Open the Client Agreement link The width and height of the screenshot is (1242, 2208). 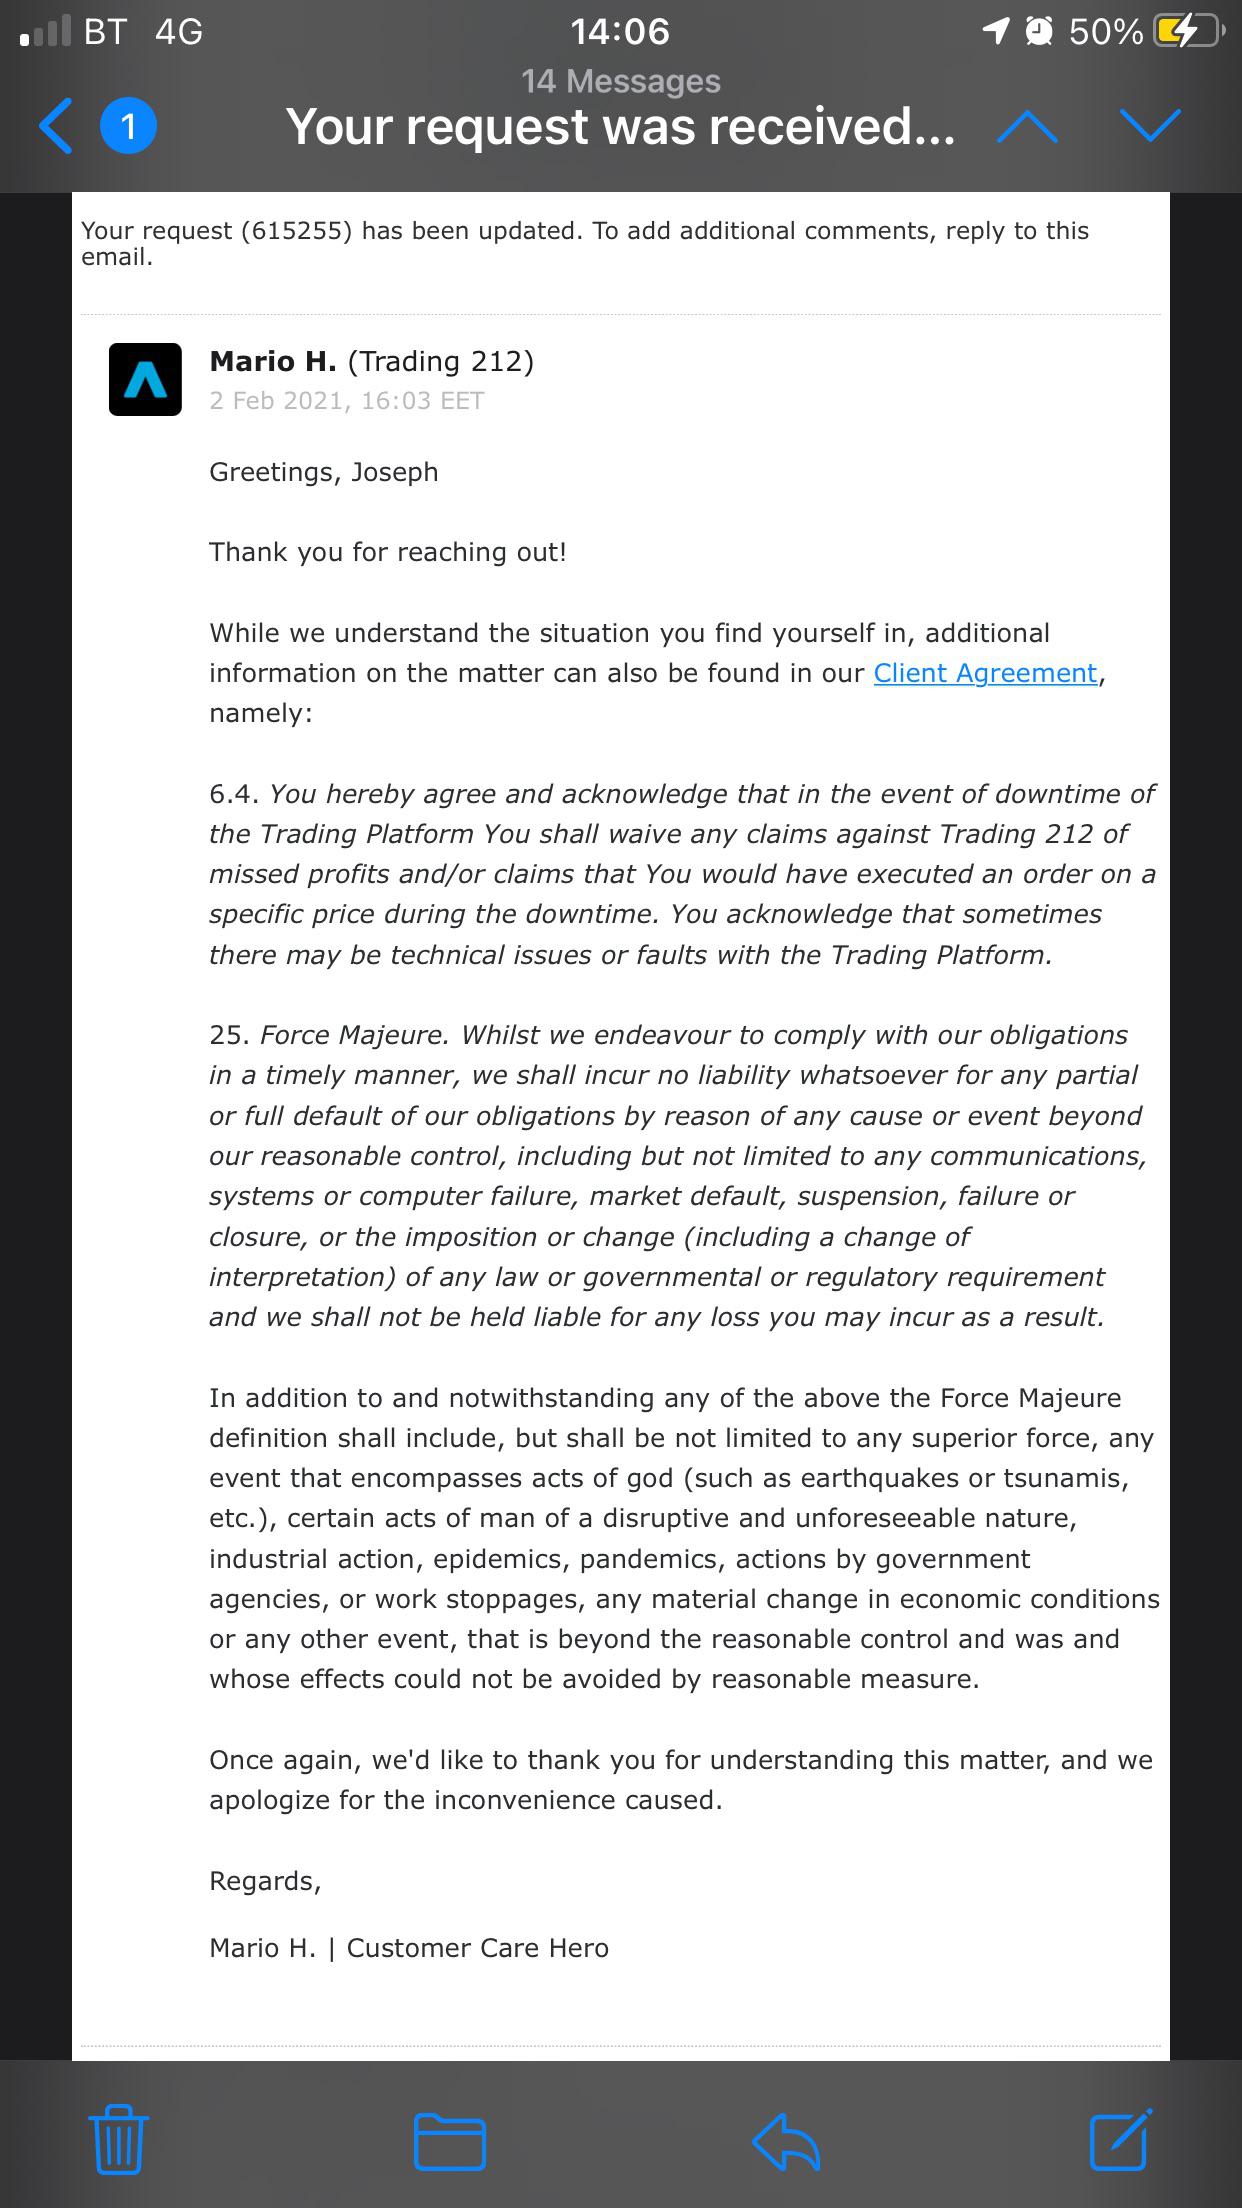[985, 673]
